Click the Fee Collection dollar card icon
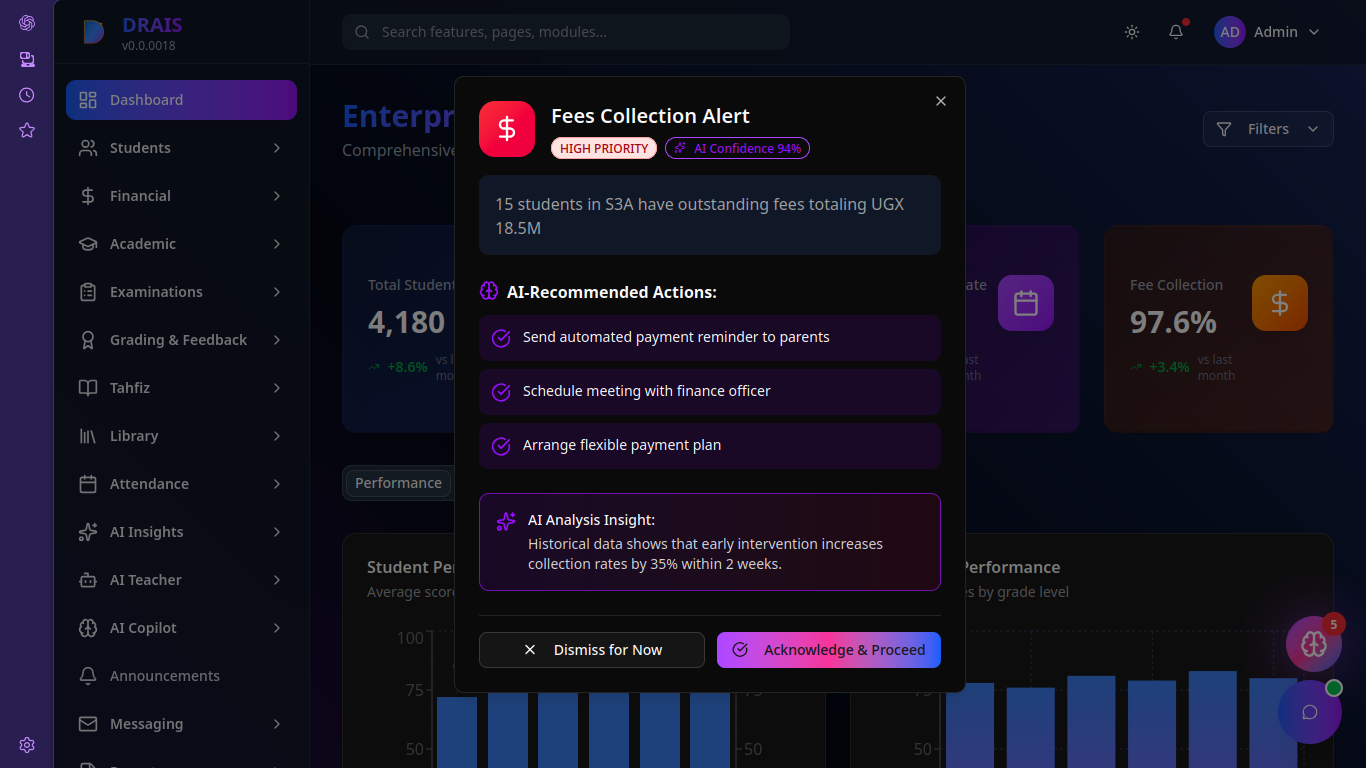Screen dimensions: 1366x768 coord(1280,303)
